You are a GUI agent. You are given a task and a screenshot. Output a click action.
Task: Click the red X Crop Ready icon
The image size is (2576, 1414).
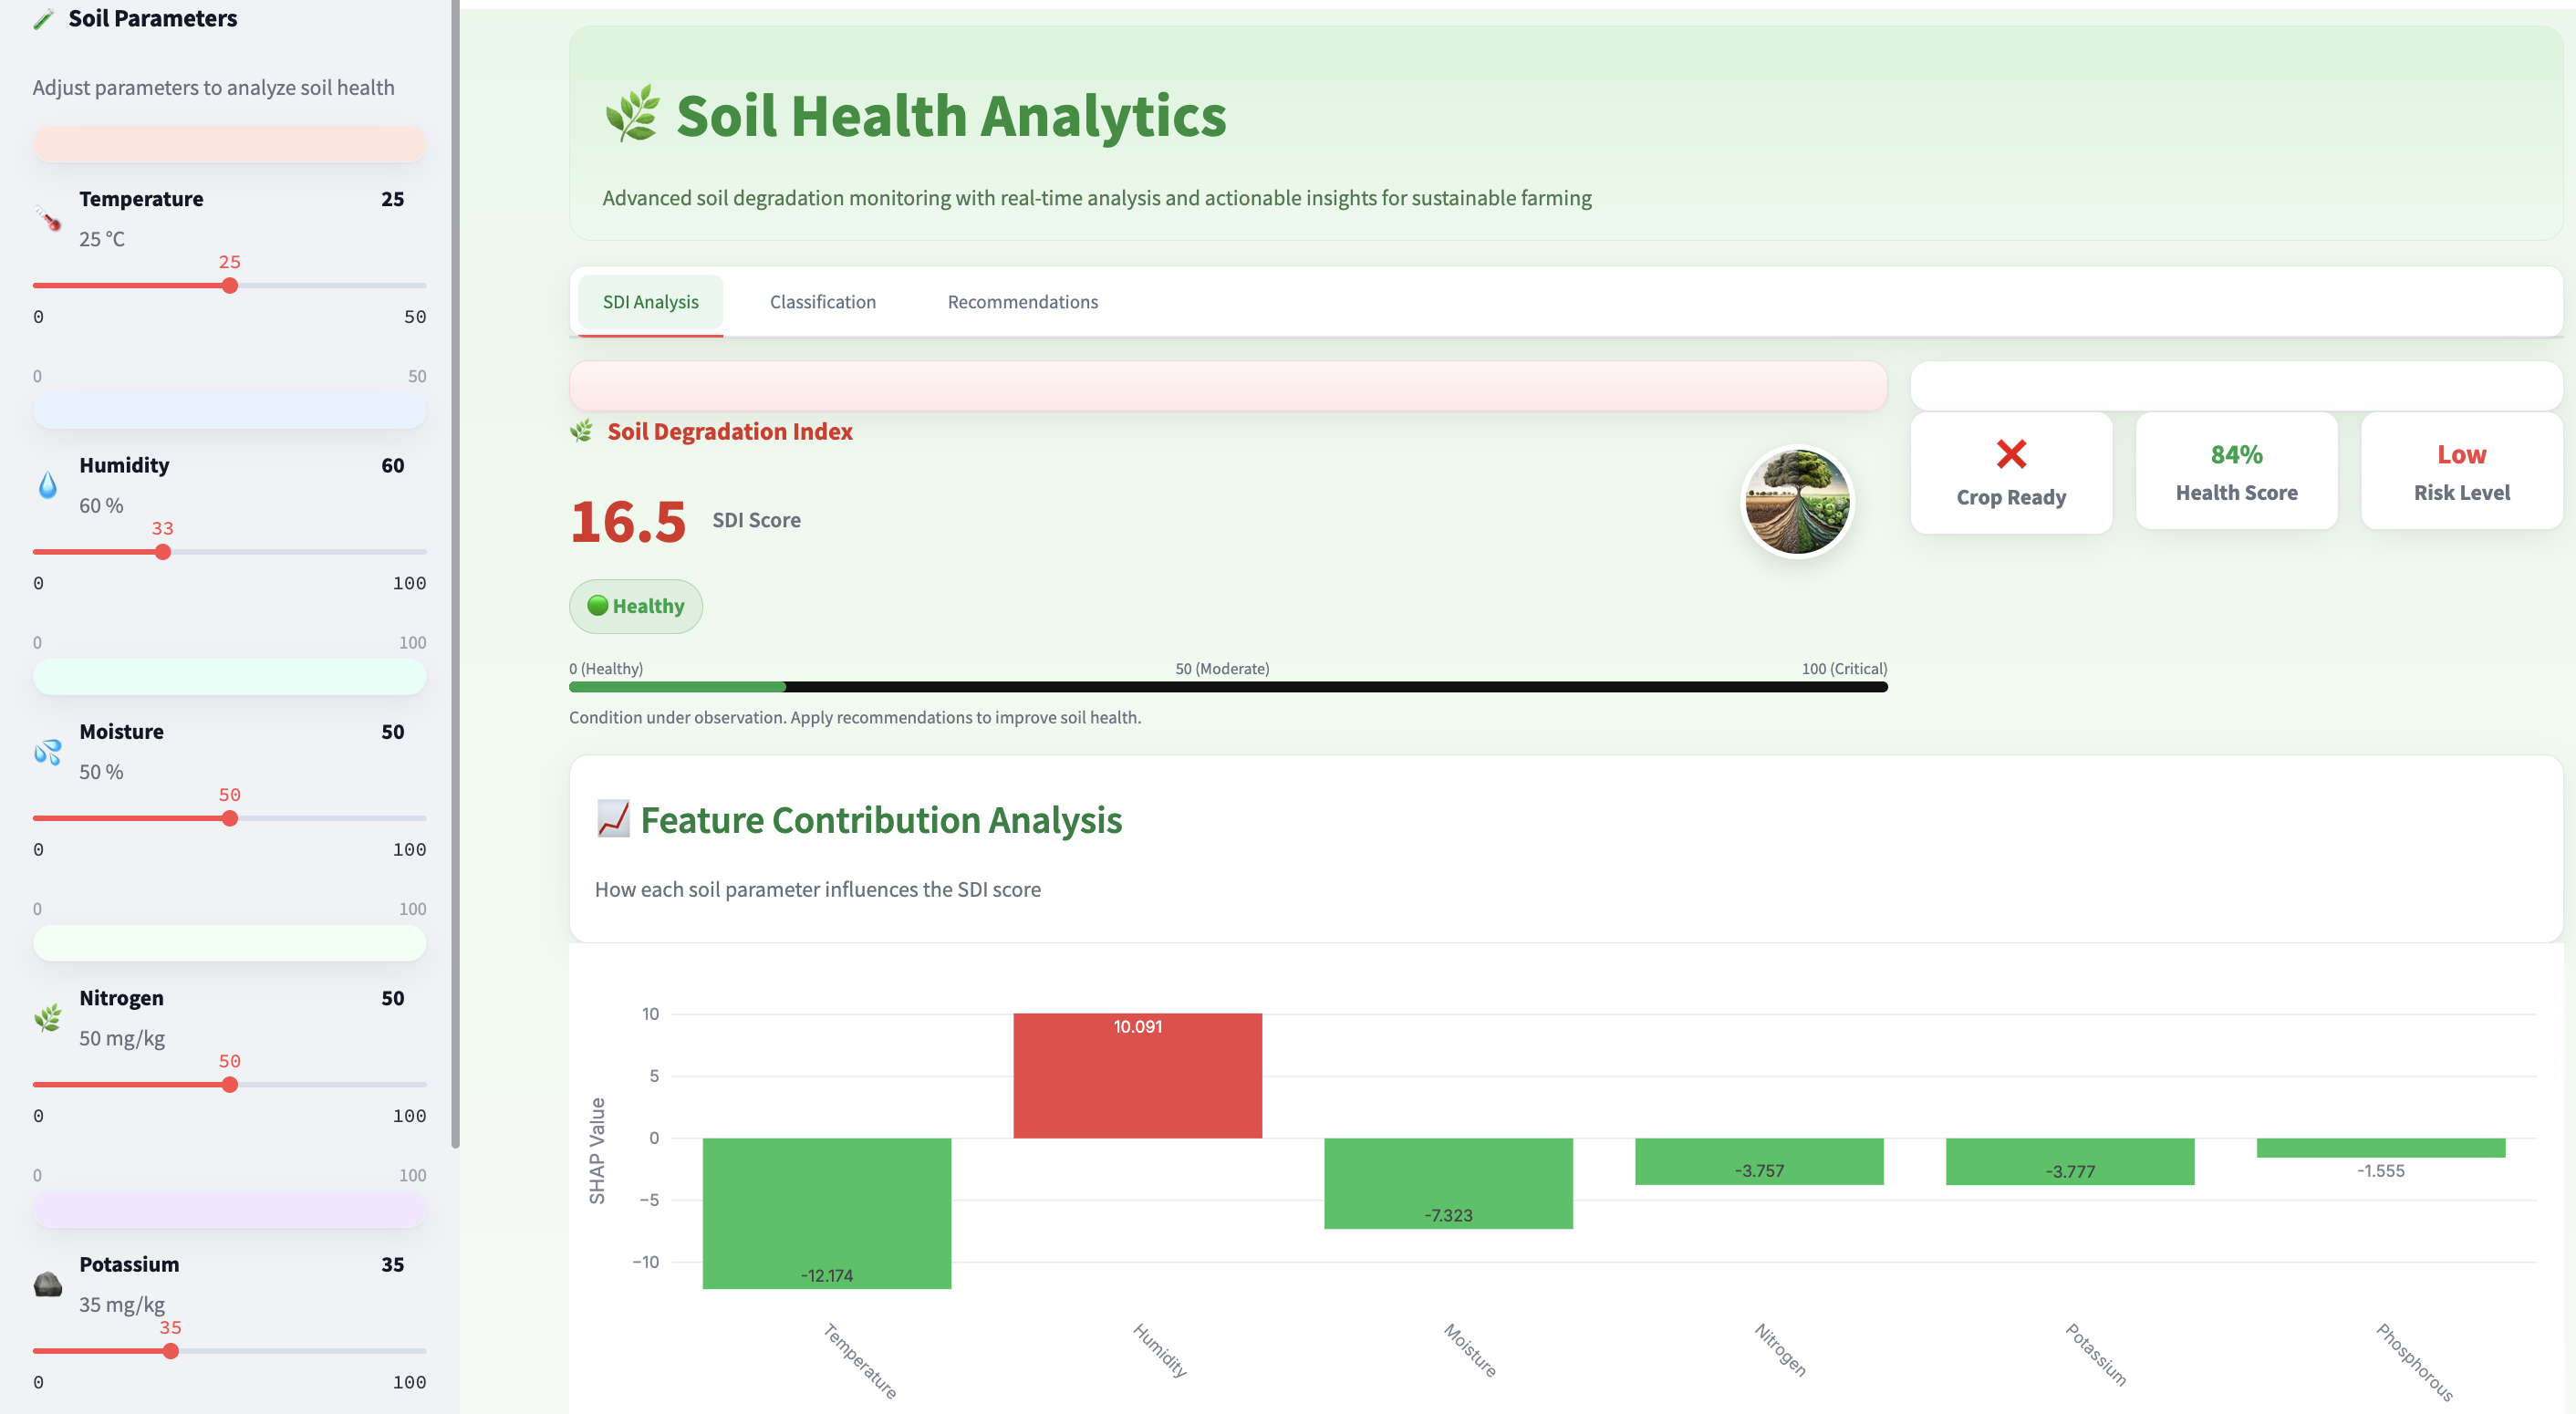coord(2010,454)
